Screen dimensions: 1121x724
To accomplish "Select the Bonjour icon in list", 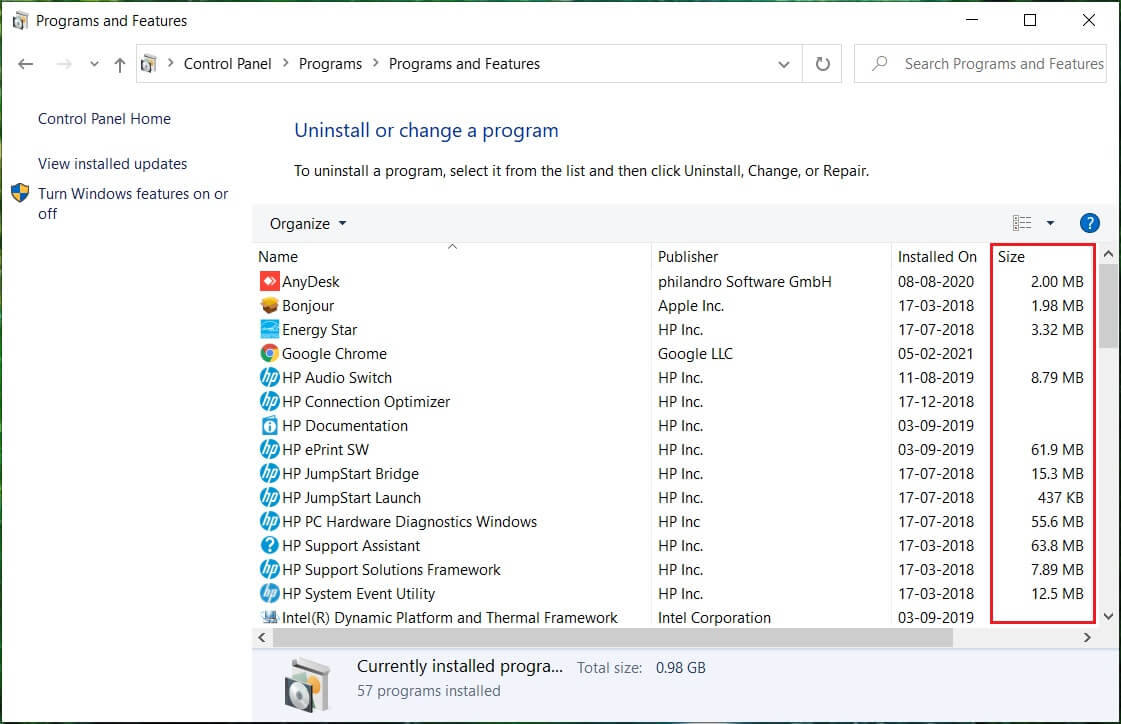I will tap(269, 306).
